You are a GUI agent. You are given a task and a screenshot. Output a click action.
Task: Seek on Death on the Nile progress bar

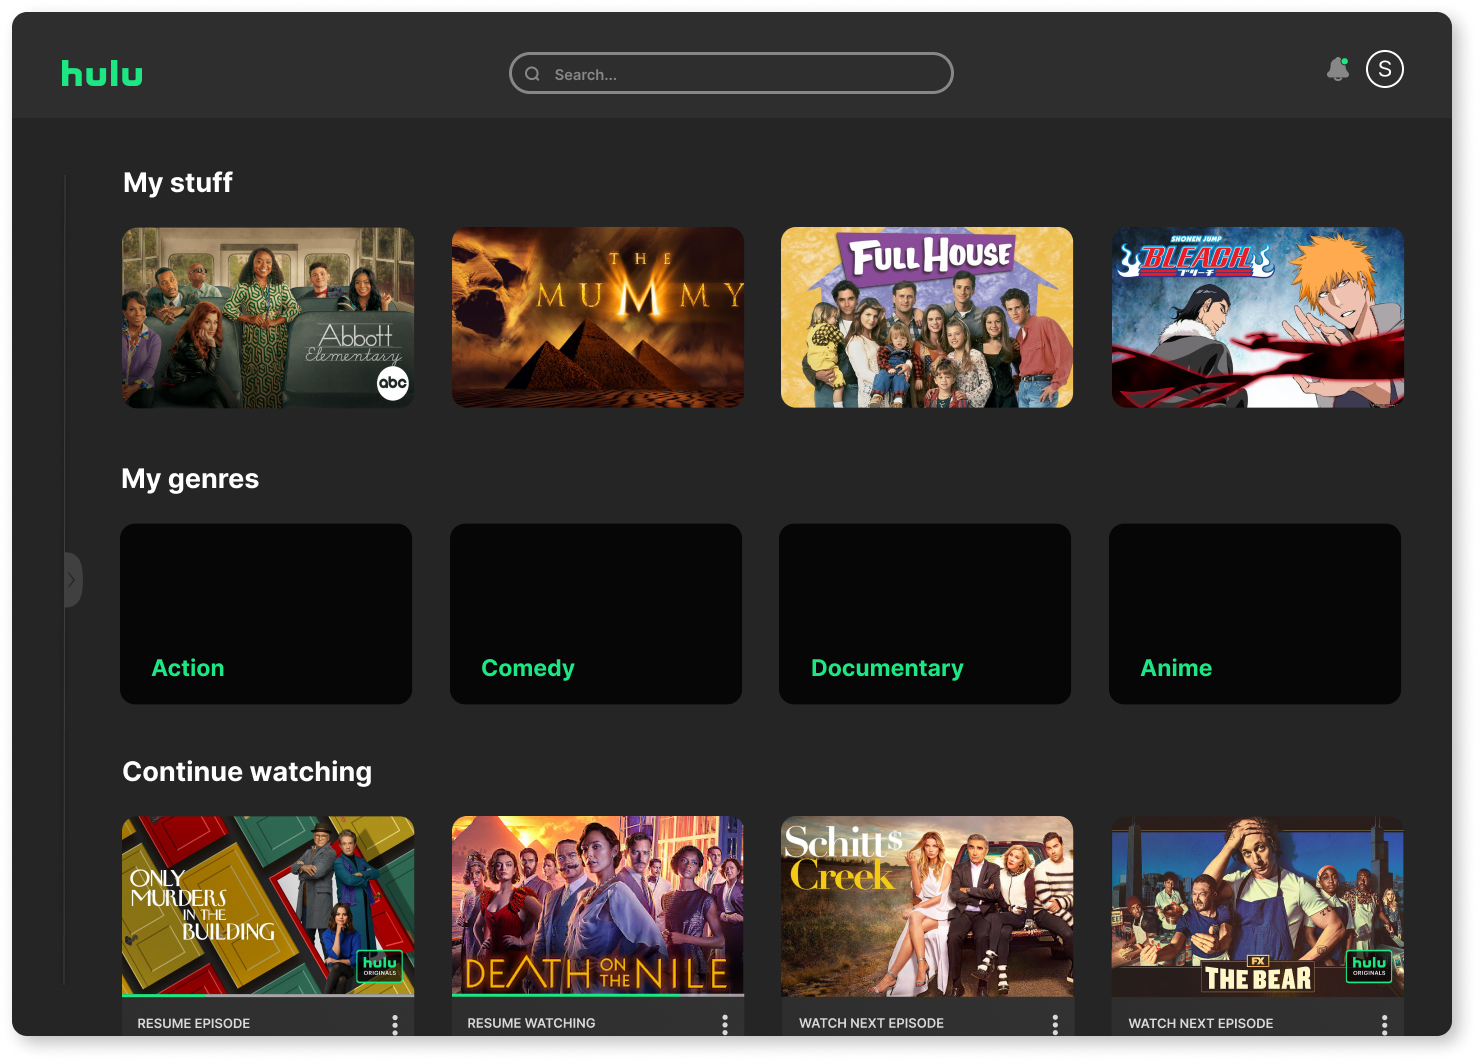point(598,995)
